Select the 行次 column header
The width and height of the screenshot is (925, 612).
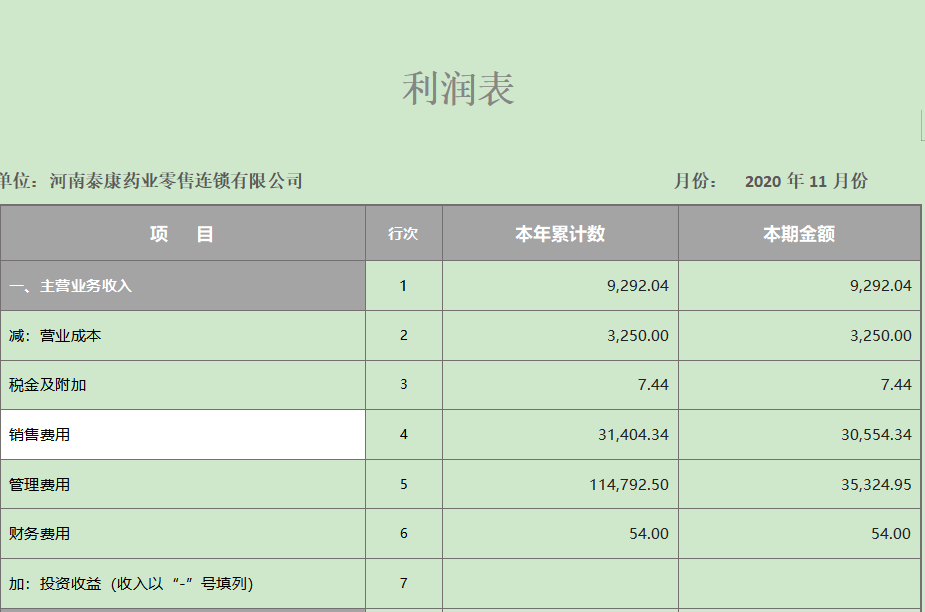[404, 234]
